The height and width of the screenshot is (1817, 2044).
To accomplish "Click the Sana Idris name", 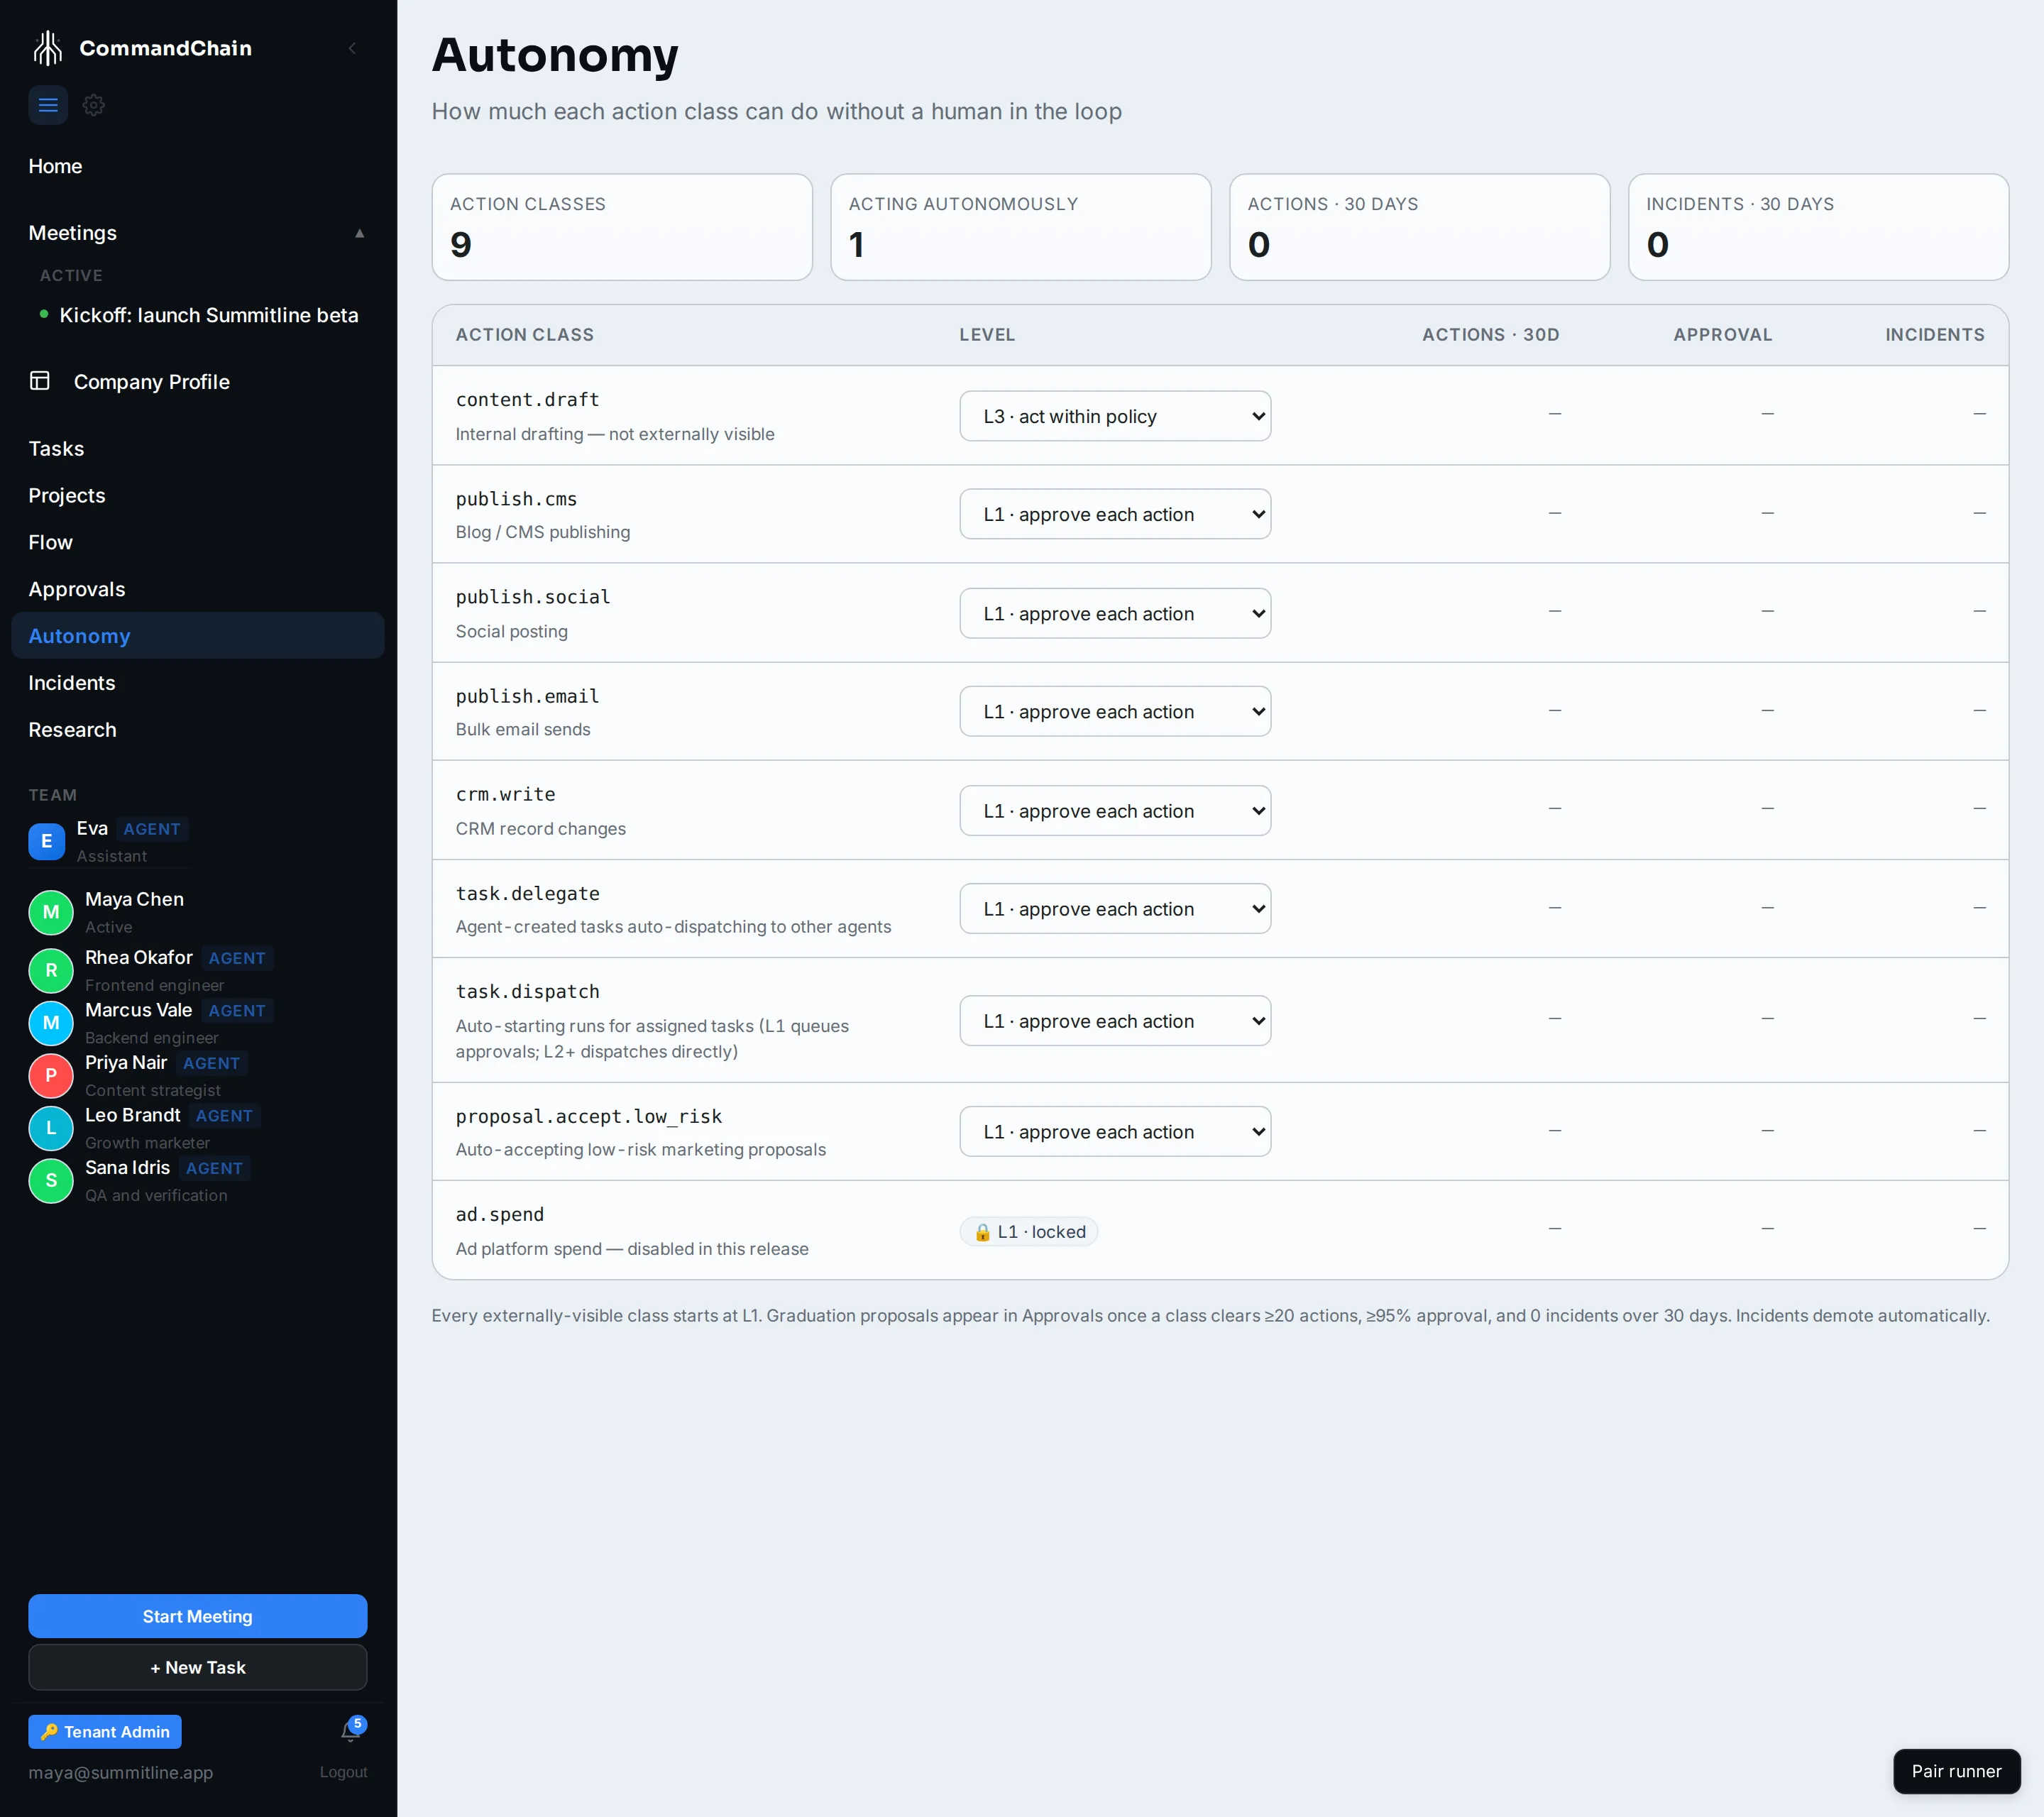I will [x=128, y=1167].
